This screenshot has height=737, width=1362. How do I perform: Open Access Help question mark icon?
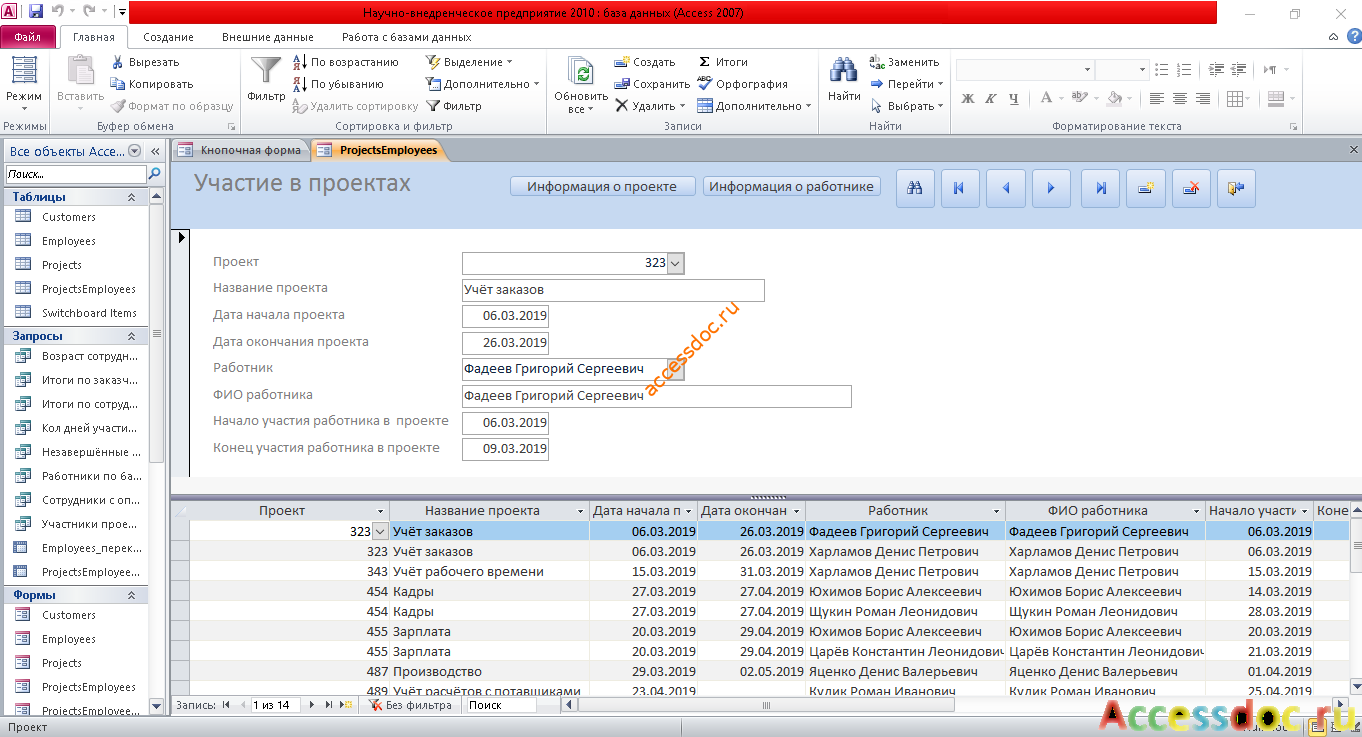point(1353,37)
